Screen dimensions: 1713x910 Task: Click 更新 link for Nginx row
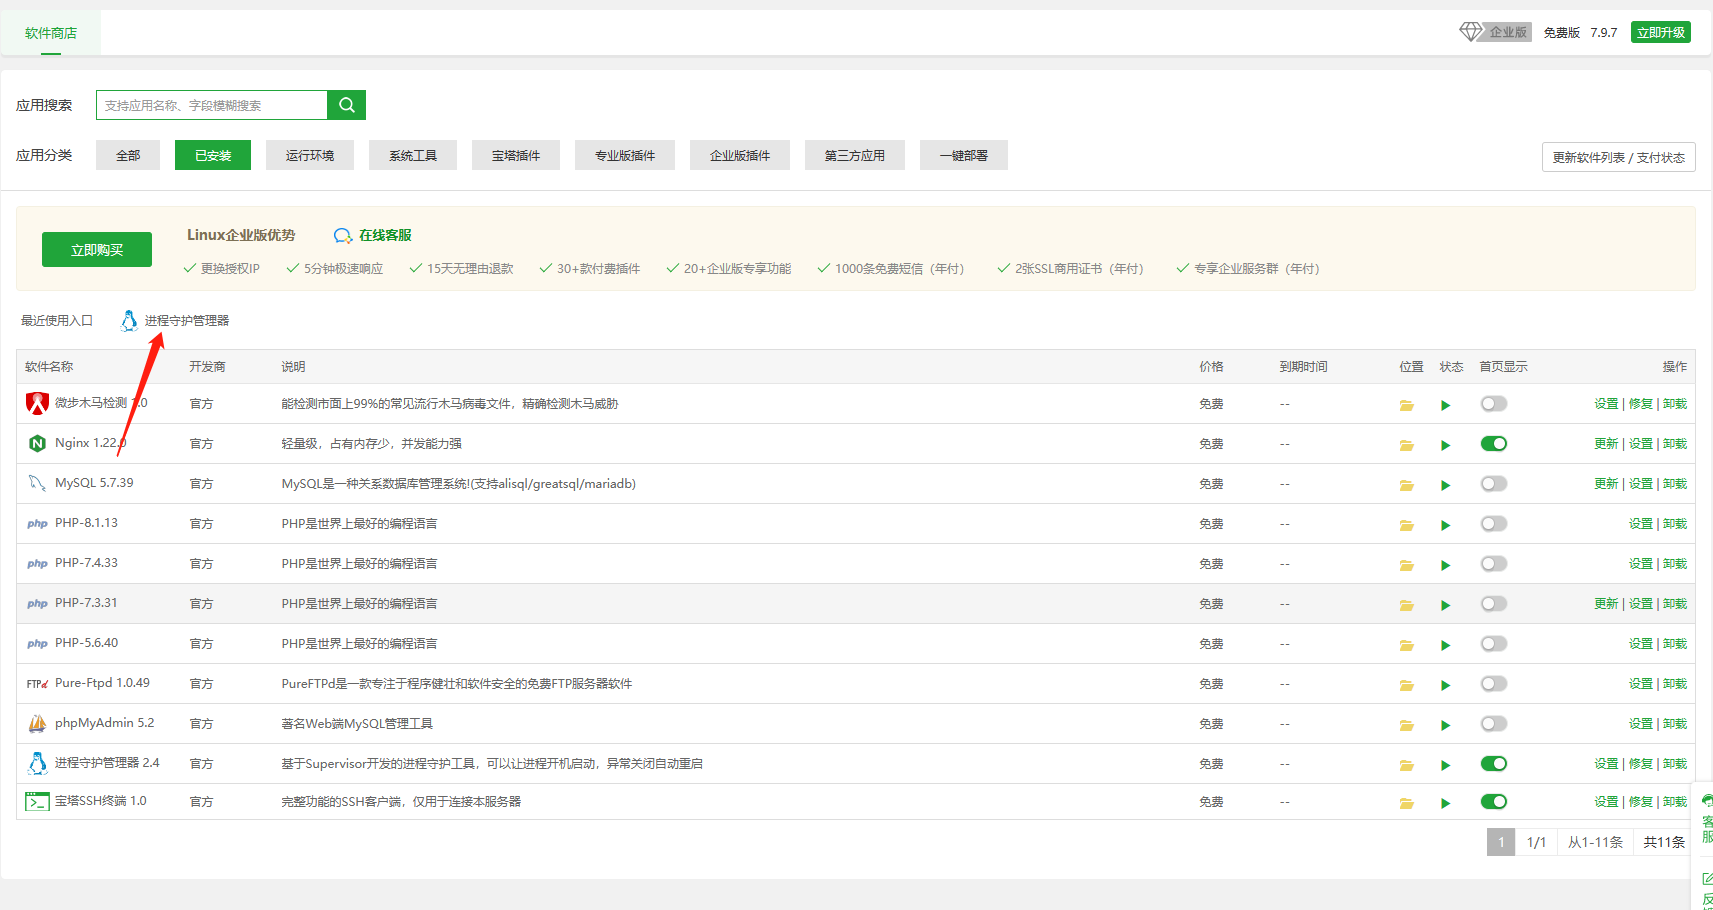1606,444
